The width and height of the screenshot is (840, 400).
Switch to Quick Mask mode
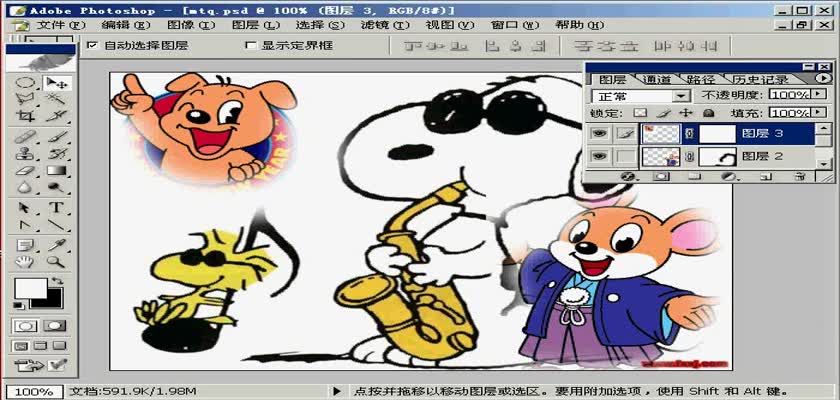click(x=54, y=326)
